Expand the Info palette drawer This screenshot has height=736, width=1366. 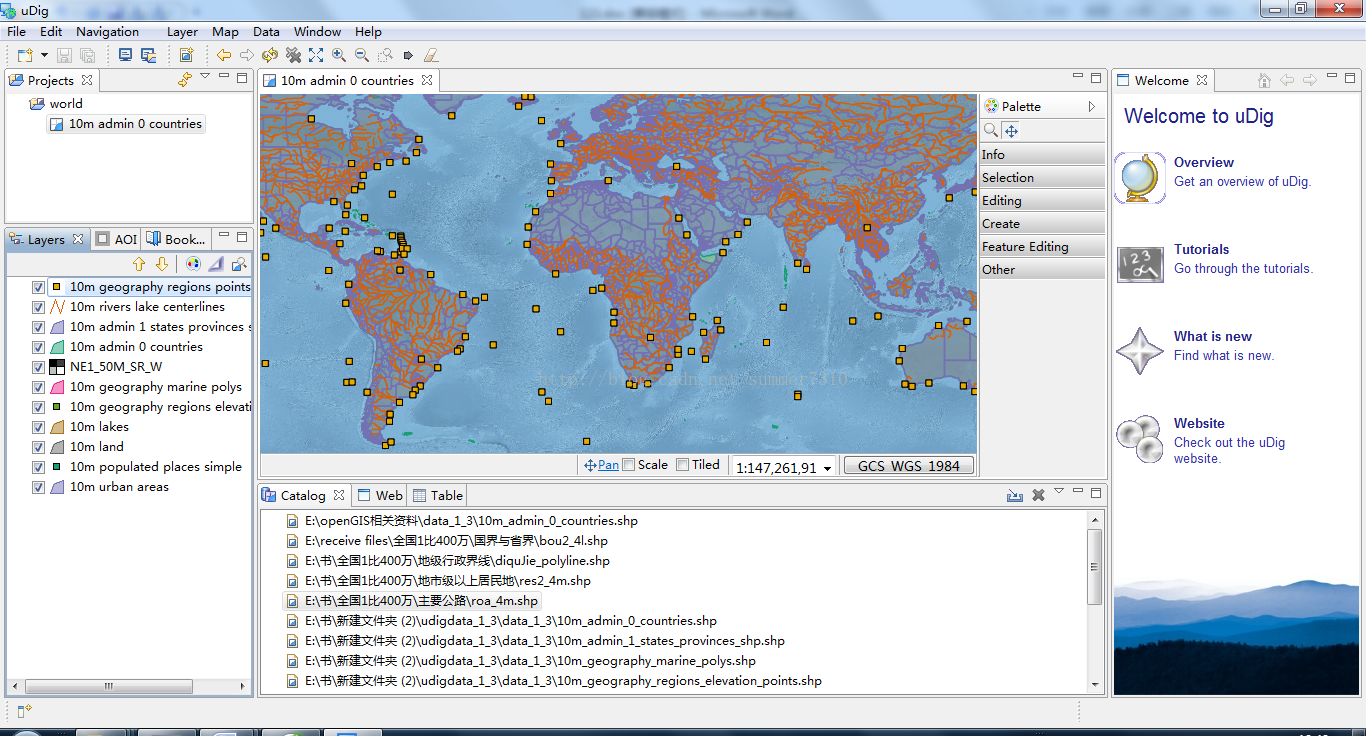1042,154
